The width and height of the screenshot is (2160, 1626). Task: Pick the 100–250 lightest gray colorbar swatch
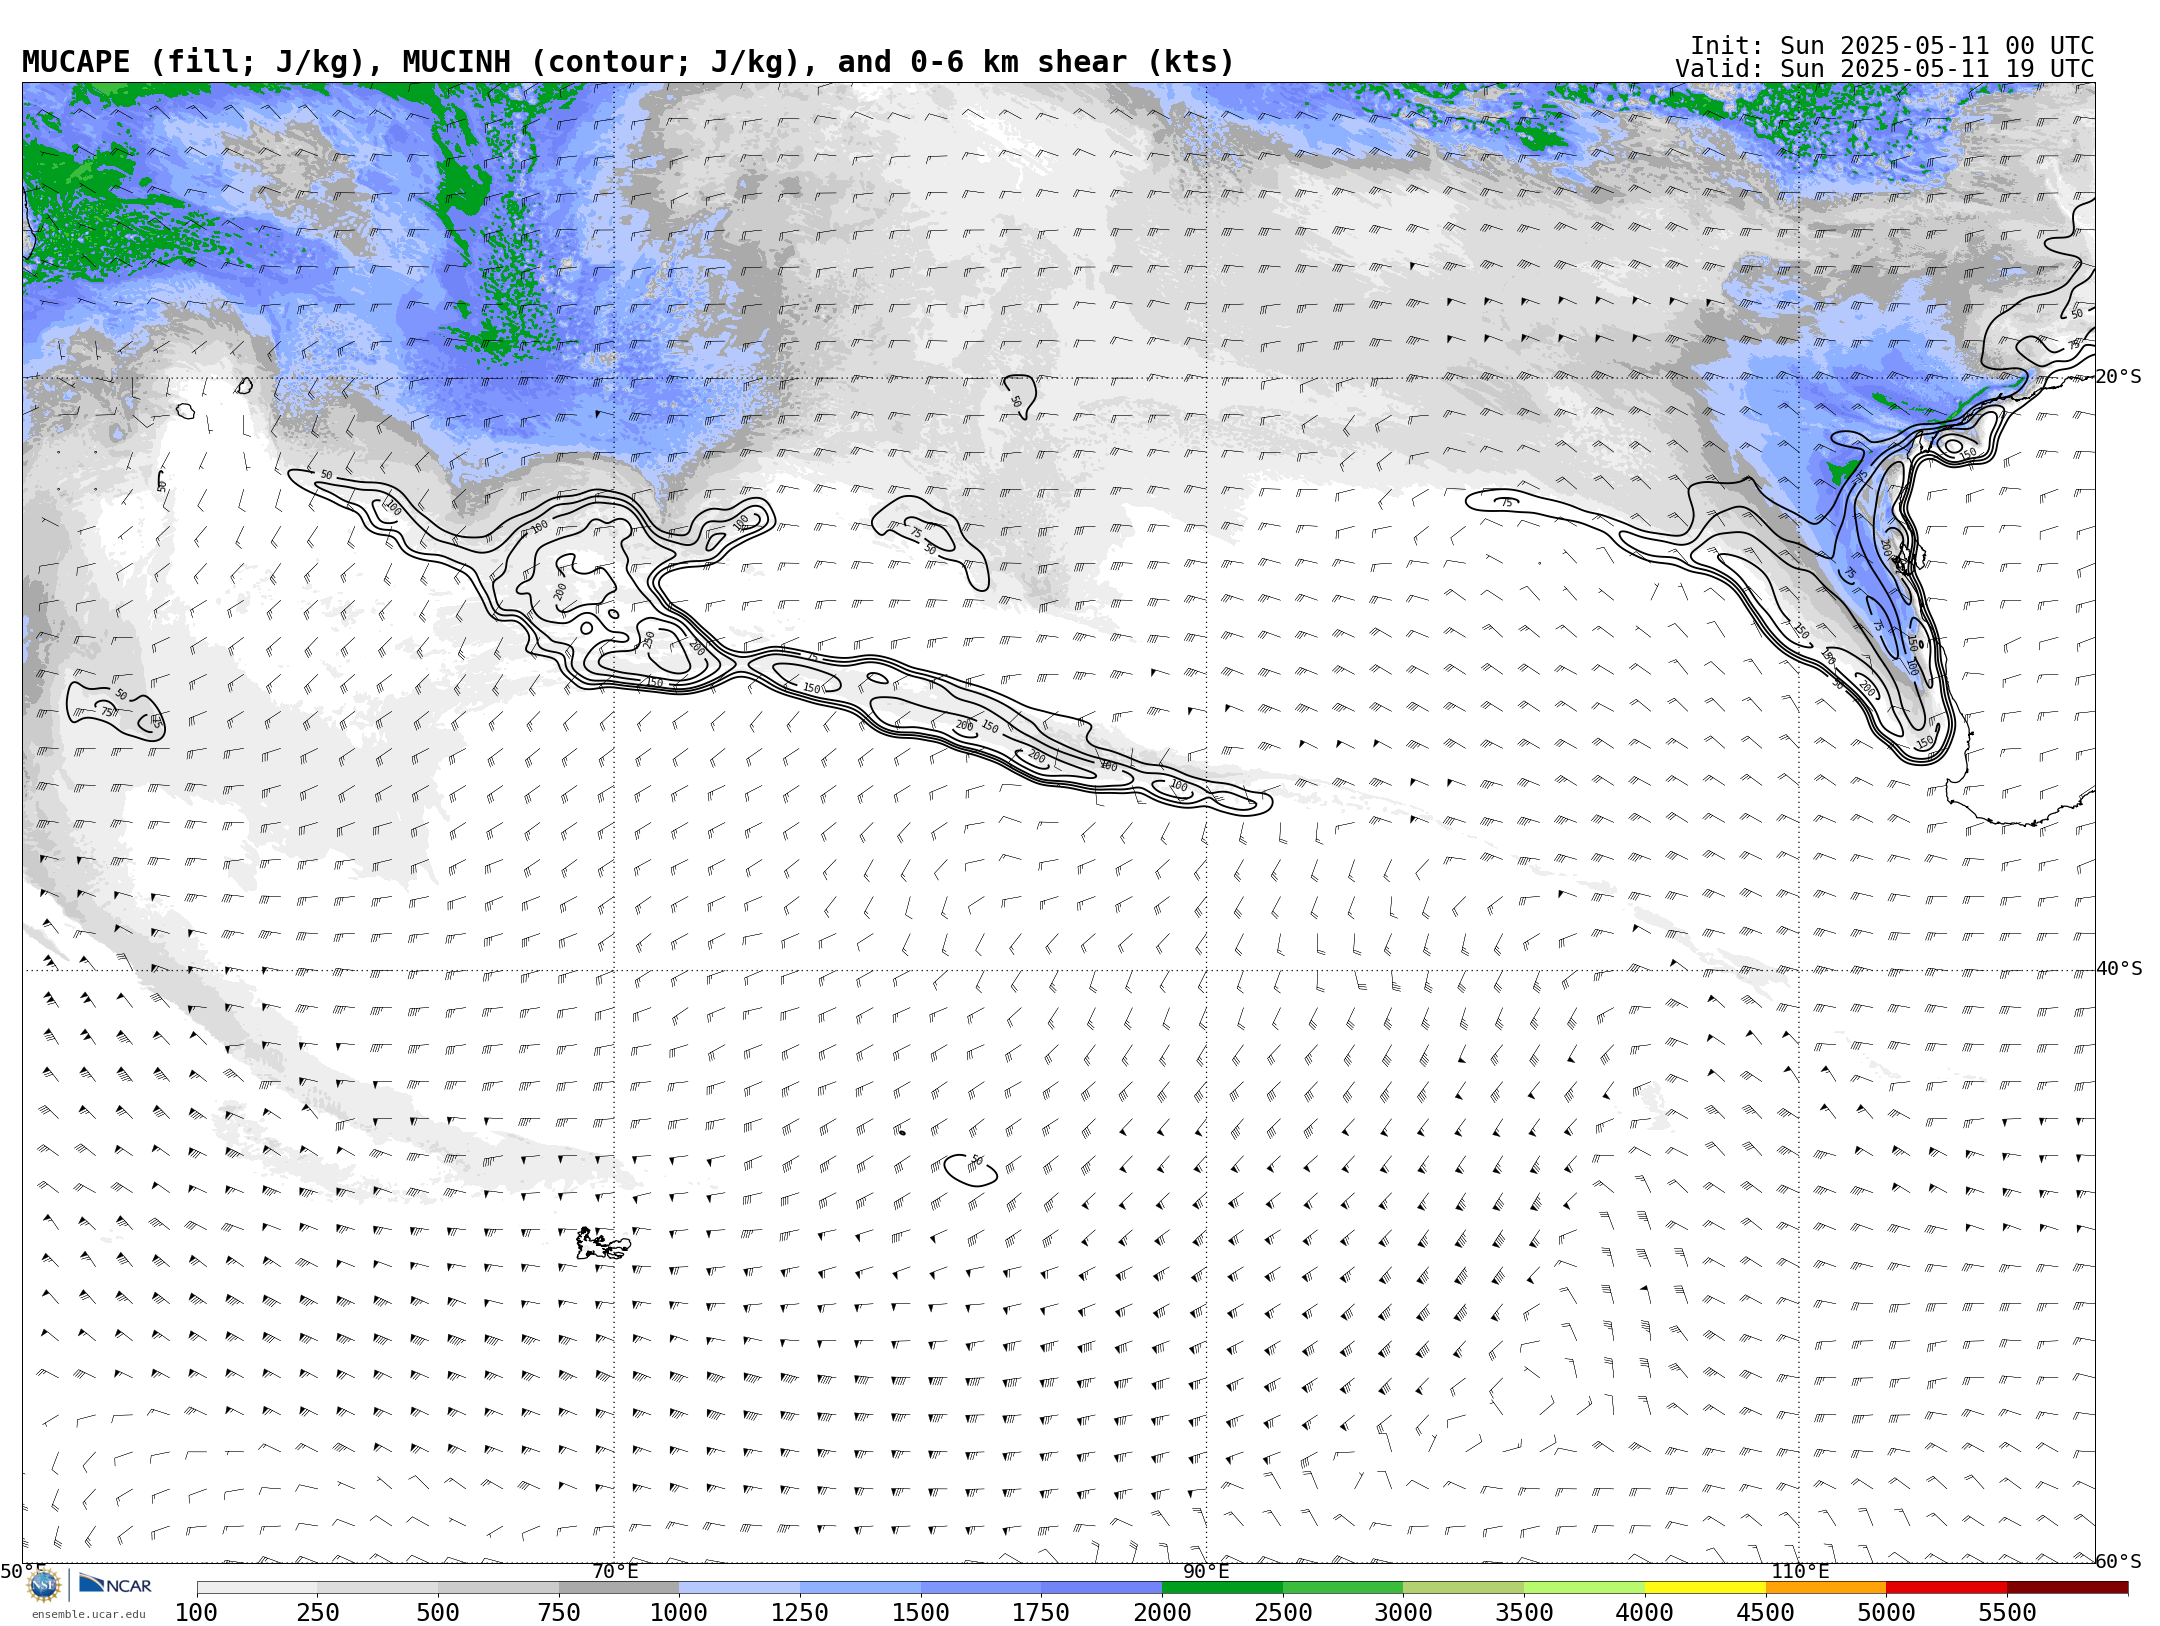coord(257,1587)
